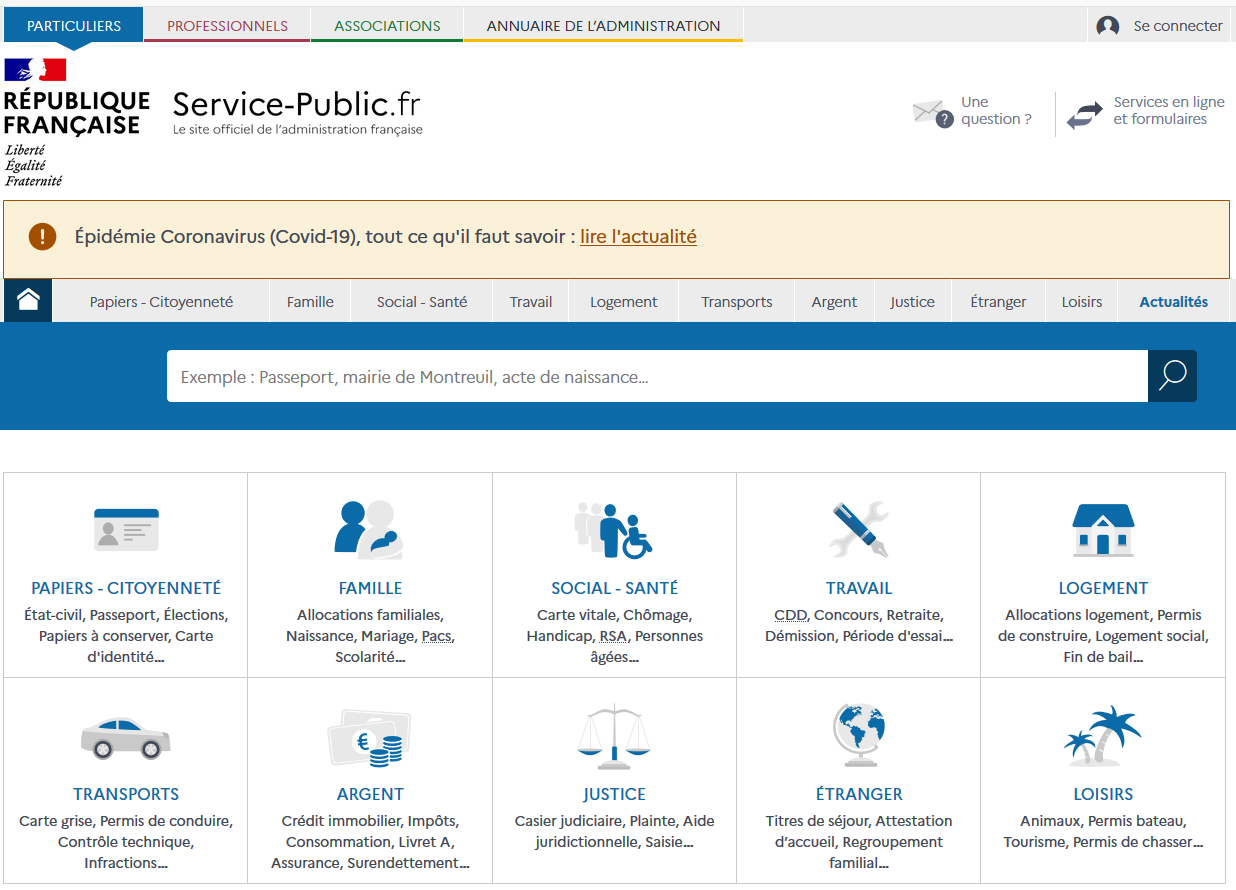Click the home icon in navigation bar
Screen dimensions: 1236x890
pyautogui.click(x=28, y=300)
